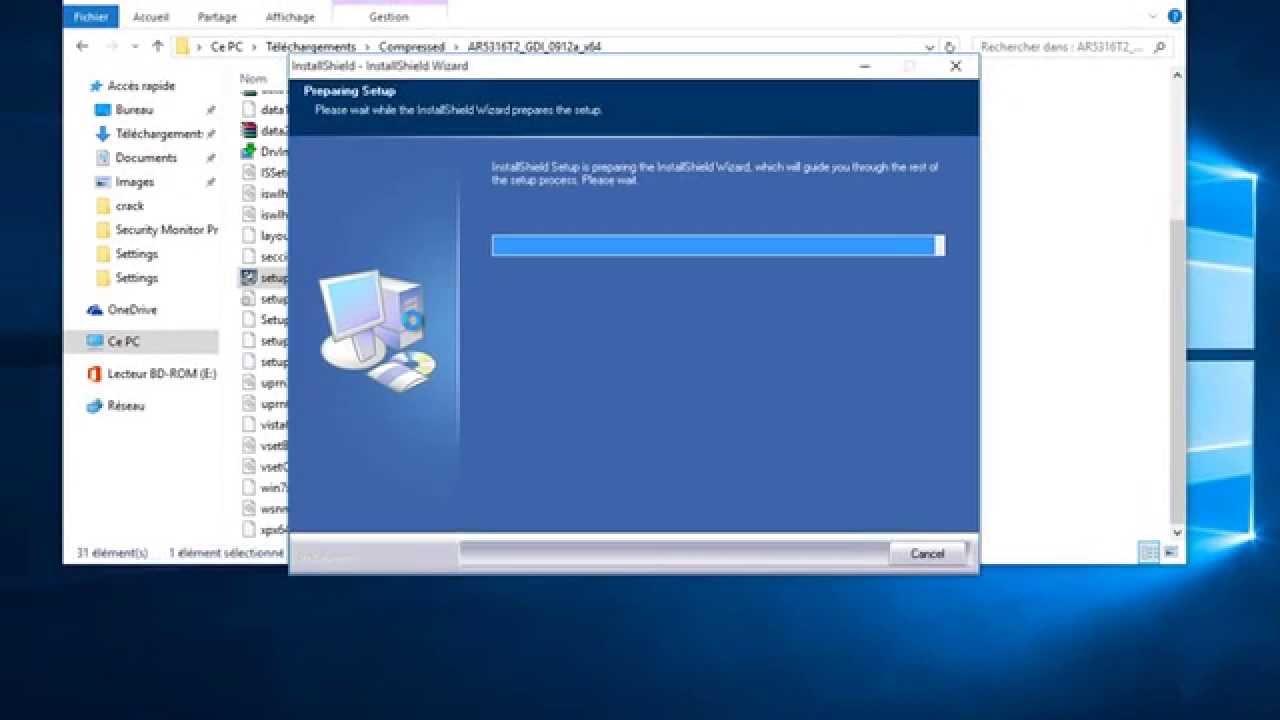Expand the address bar history dropdown

tap(929, 47)
